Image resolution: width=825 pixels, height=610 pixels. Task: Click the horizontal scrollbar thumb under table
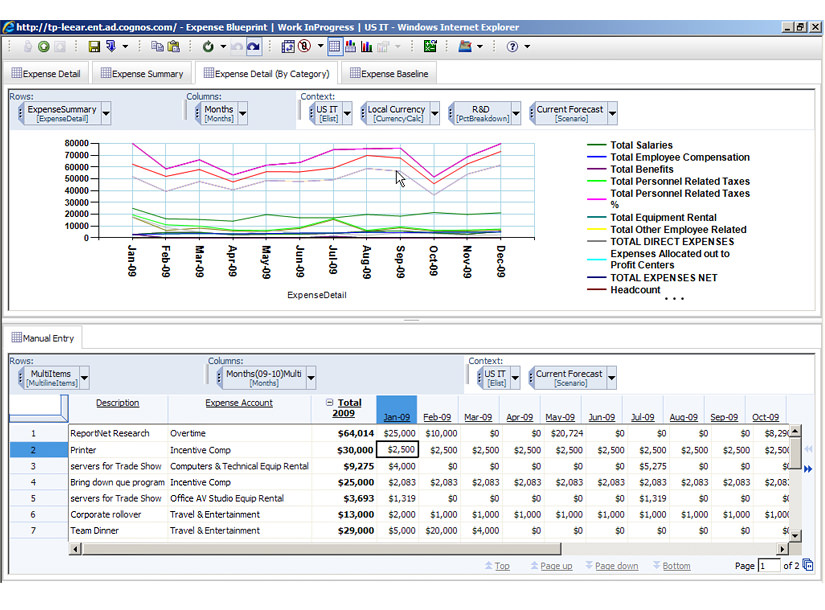point(321,549)
